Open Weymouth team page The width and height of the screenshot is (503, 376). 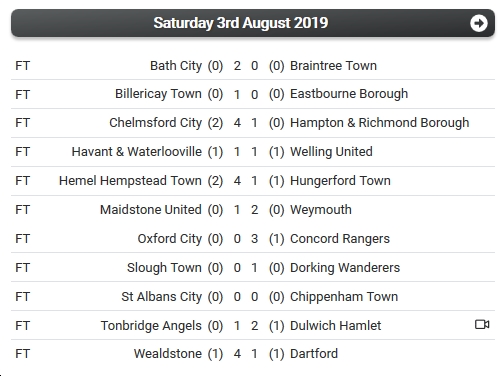(x=321, y=210)
